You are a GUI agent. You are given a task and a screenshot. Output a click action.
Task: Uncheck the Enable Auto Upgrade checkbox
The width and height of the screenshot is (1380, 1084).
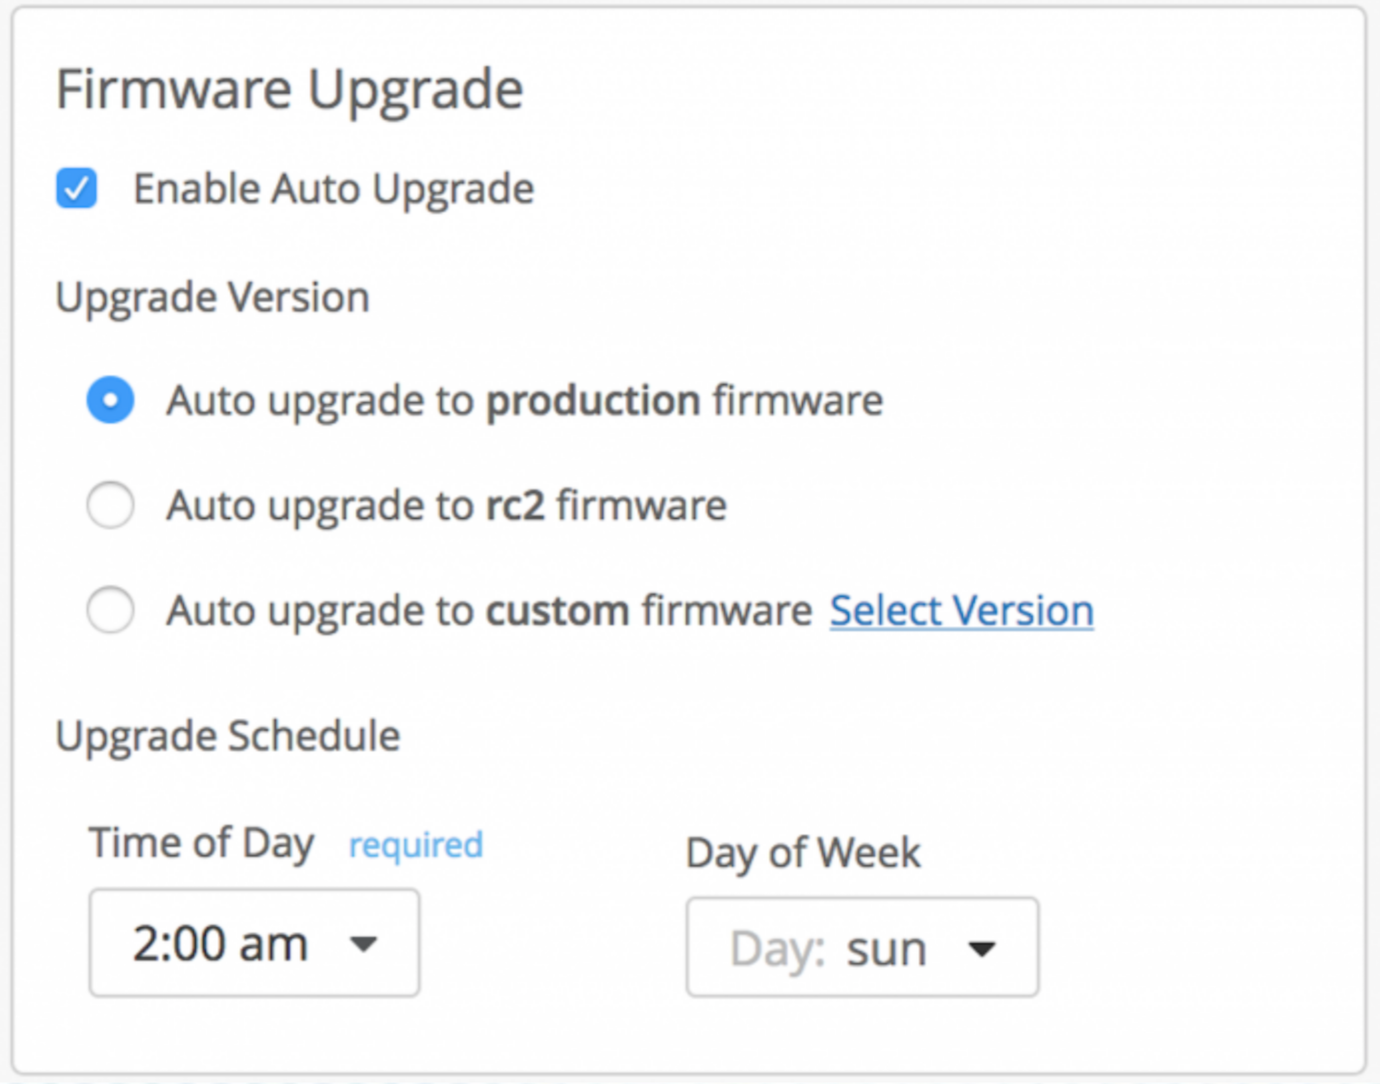pyautogui.click(x=77, y=188)
